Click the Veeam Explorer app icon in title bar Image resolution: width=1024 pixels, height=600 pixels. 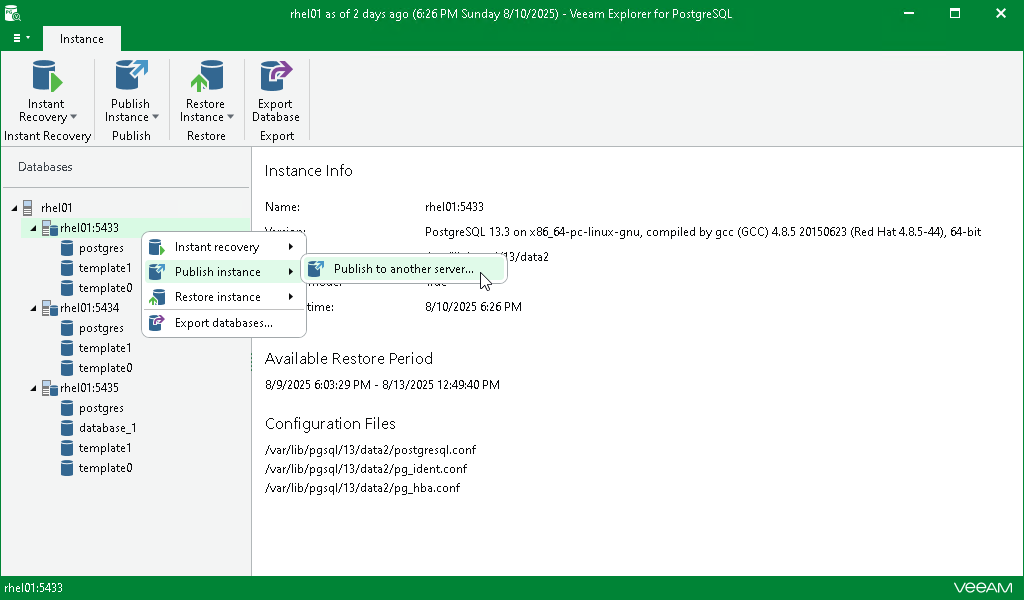(x=12, y=12)
